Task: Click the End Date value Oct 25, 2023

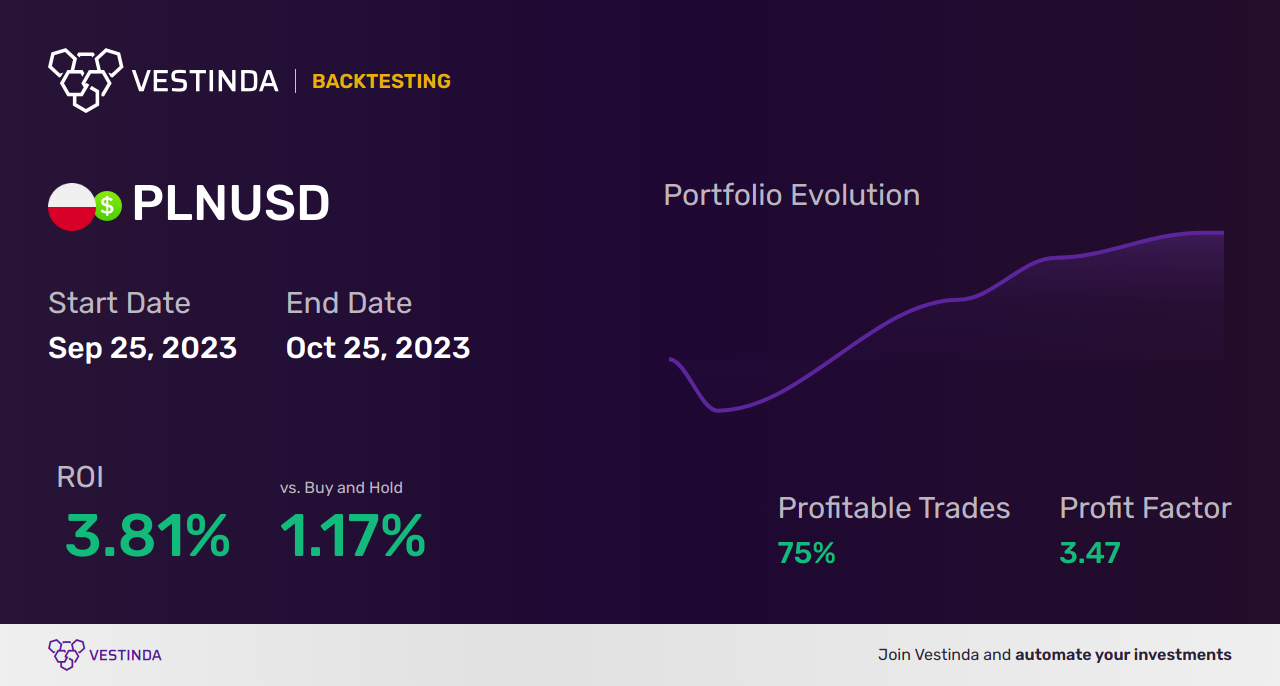Action: (x=378, y=348)
